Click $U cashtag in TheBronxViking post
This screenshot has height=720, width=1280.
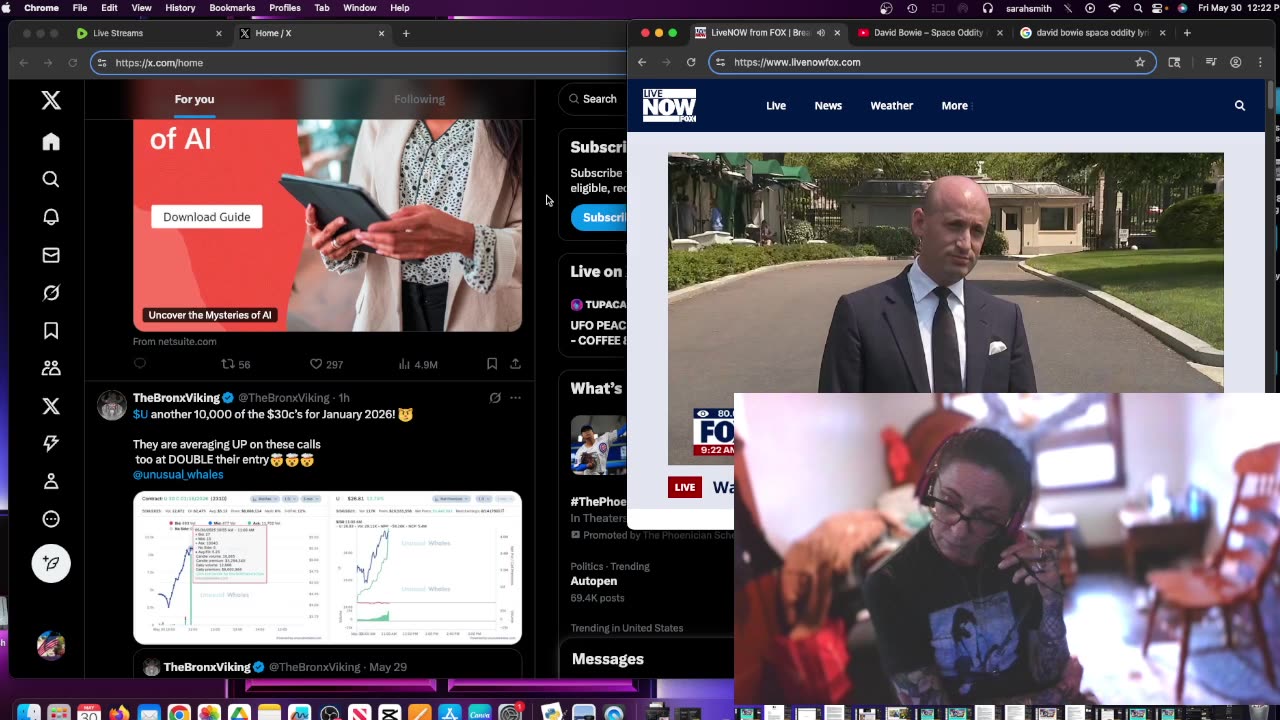coord(140,414)
